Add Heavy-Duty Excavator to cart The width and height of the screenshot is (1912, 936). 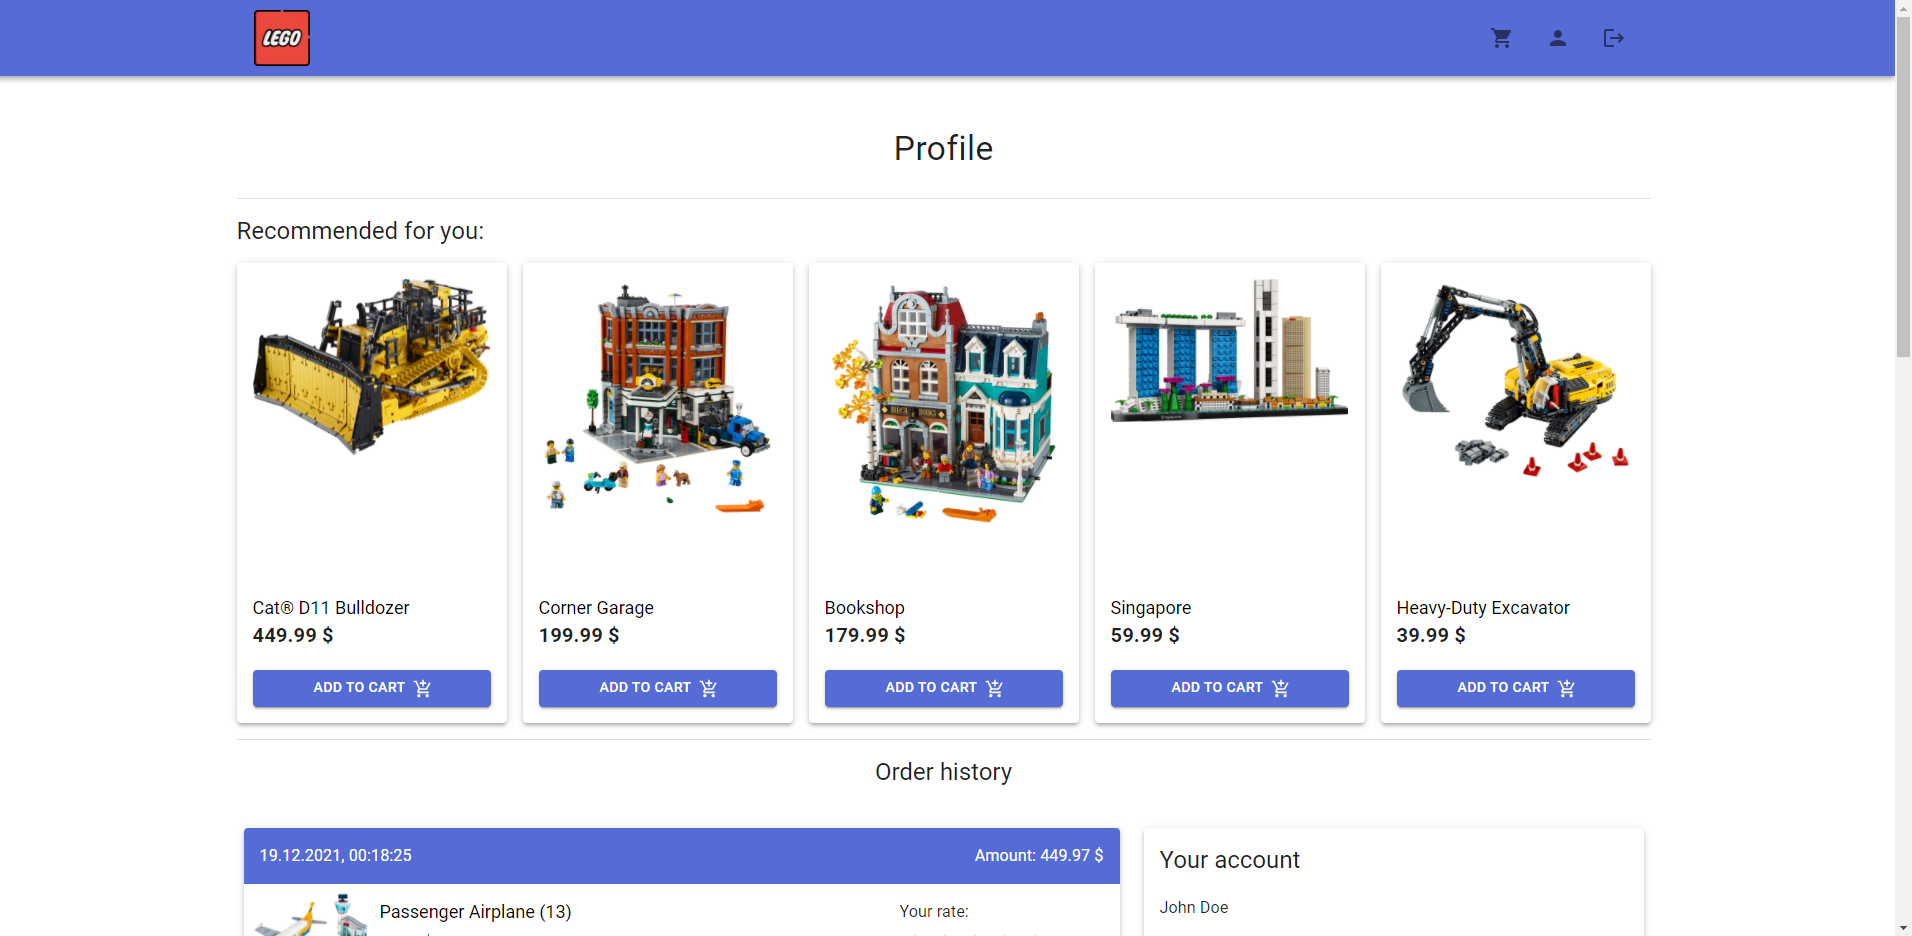coord(1516,688)
